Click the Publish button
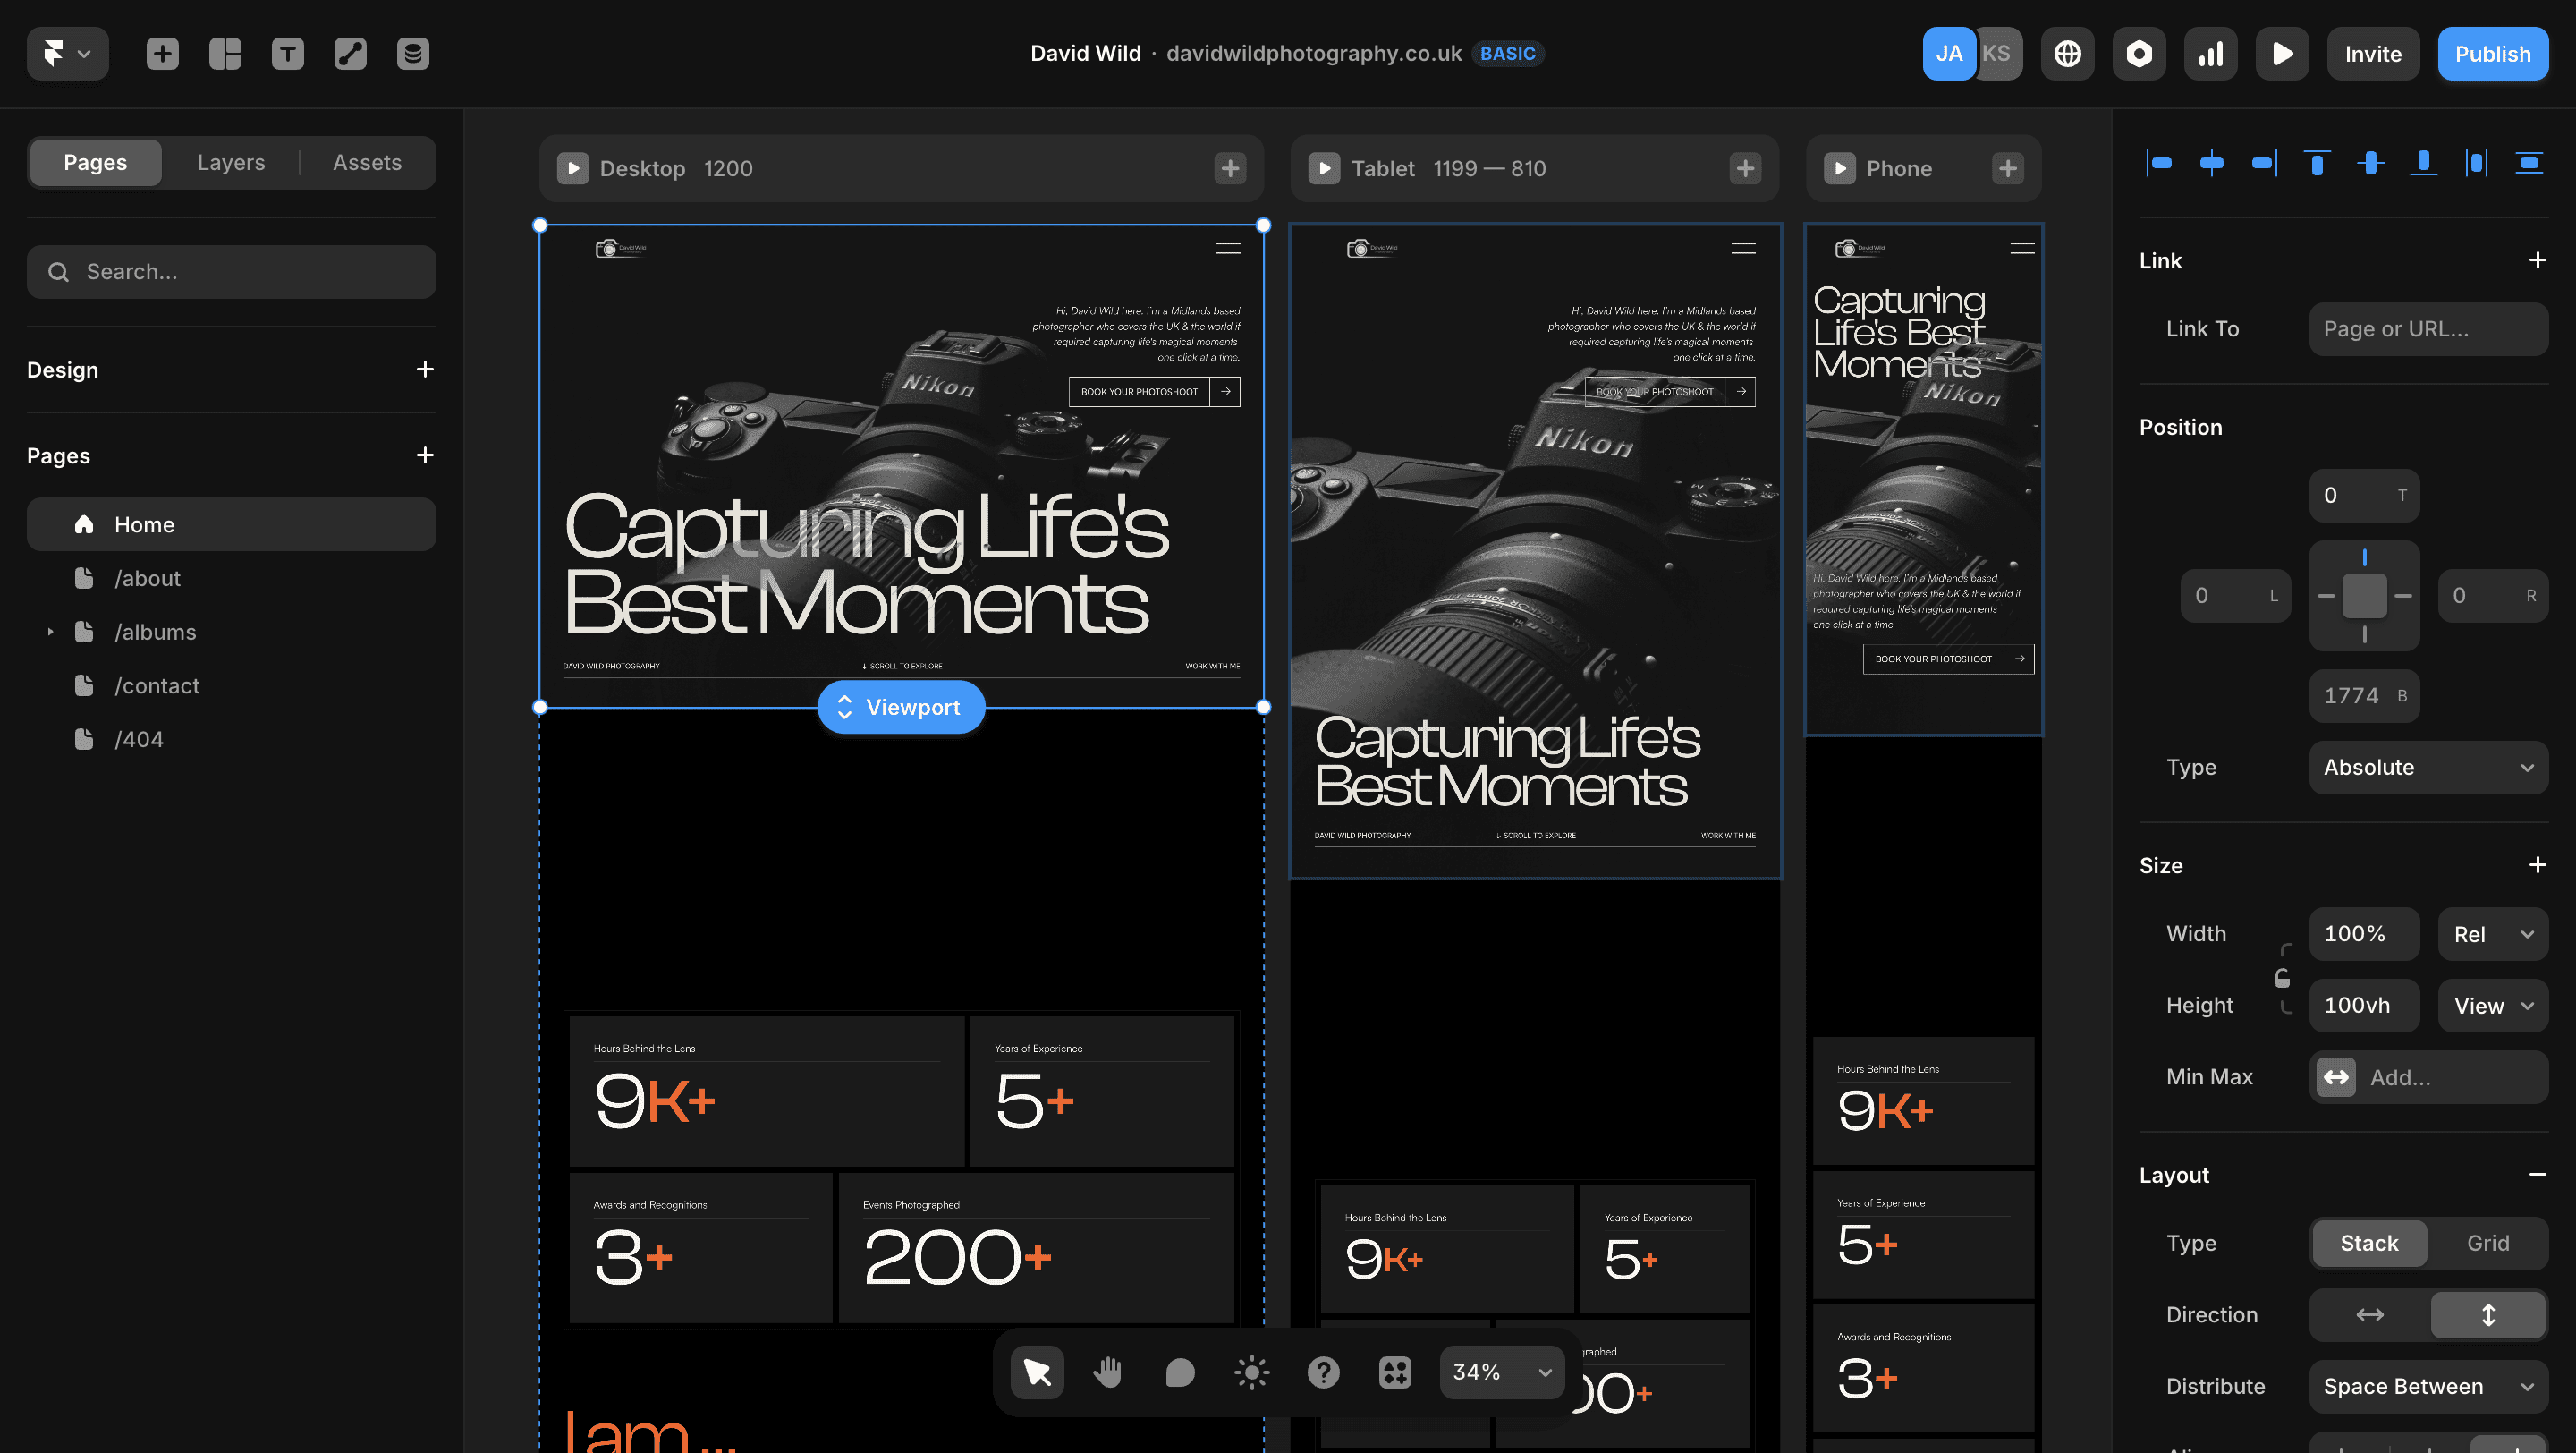2576x1453 pixels. point(2492,54)
